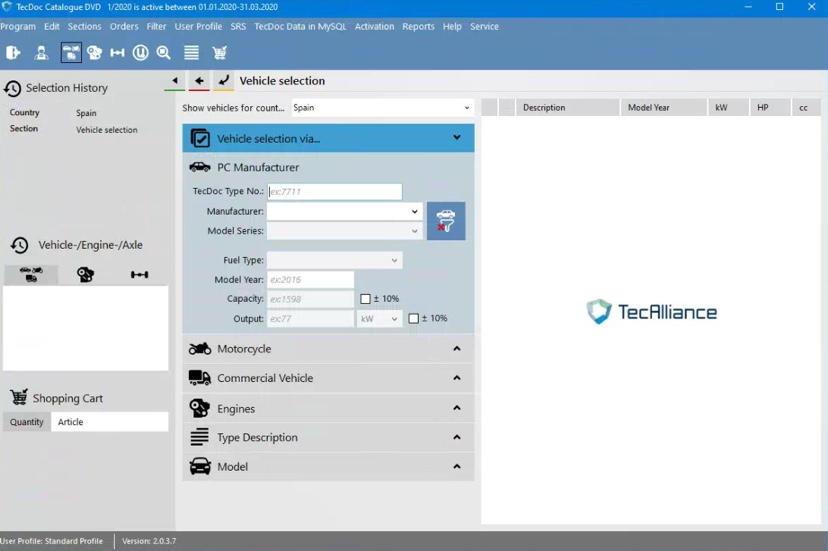Open the user profile toolbar icon
This screenshot has height=551, width=828.
click(x=41, y=52)
